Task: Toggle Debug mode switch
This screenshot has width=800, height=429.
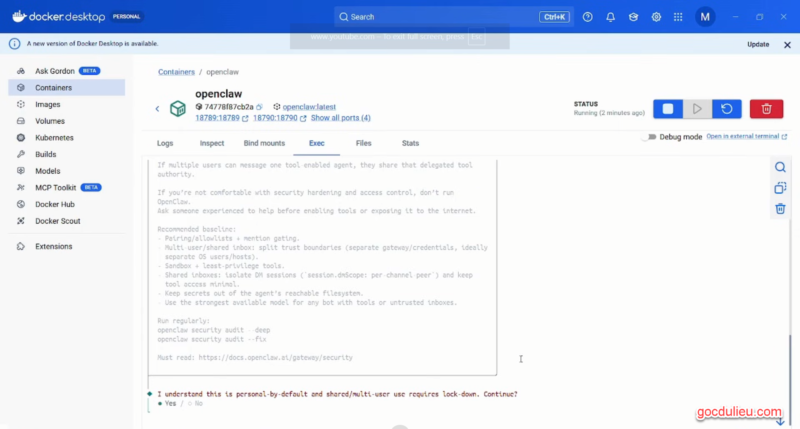Action: (651, 136)
